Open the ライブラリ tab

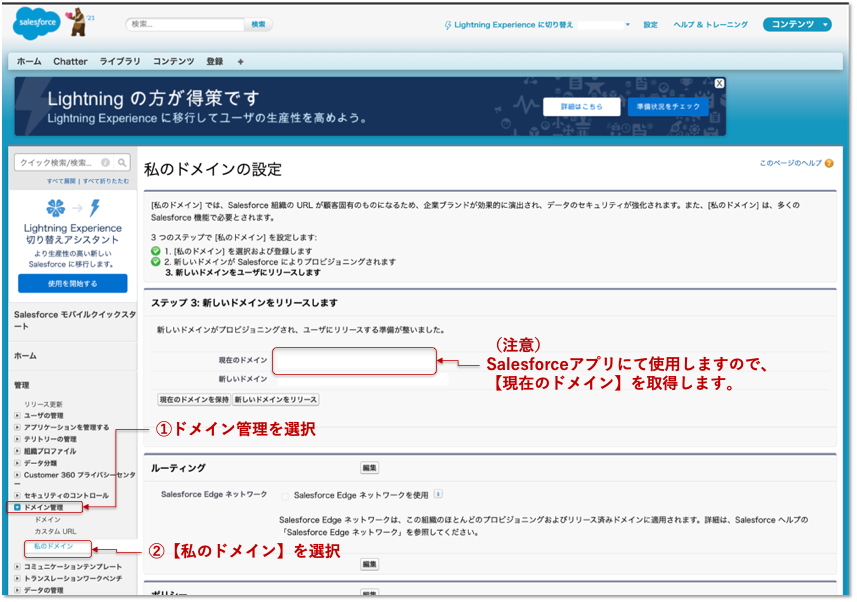coord(120,62)
